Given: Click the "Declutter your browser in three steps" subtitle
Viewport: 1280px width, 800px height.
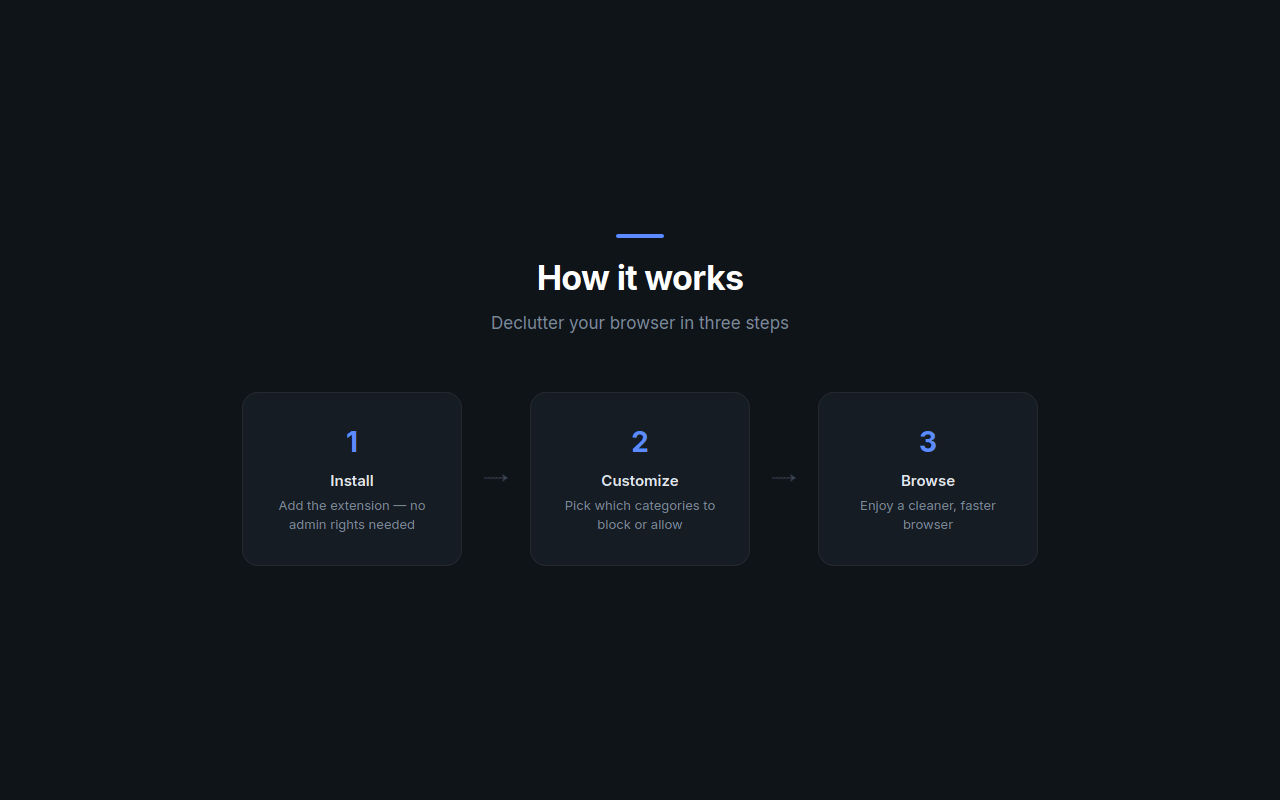Looking at the screenshot, I should 640,323.
